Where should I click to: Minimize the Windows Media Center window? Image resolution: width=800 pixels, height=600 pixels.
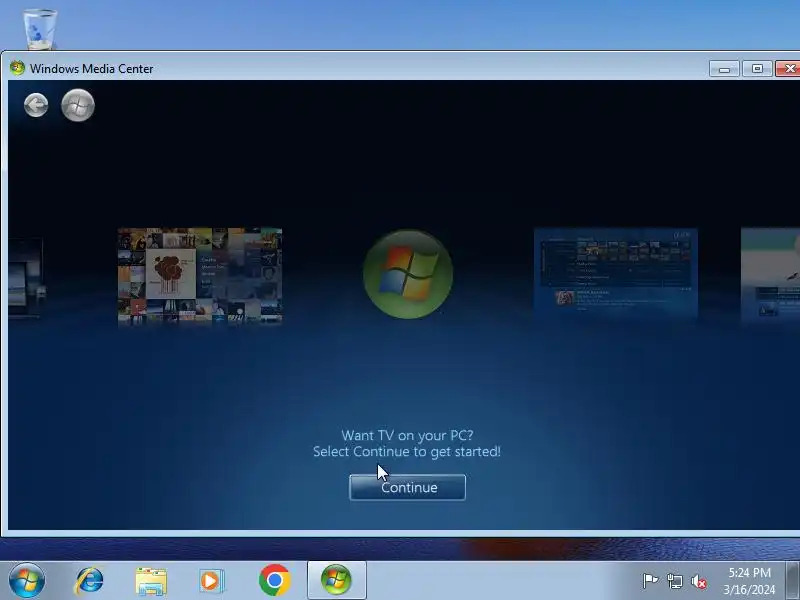click(724, 68)
